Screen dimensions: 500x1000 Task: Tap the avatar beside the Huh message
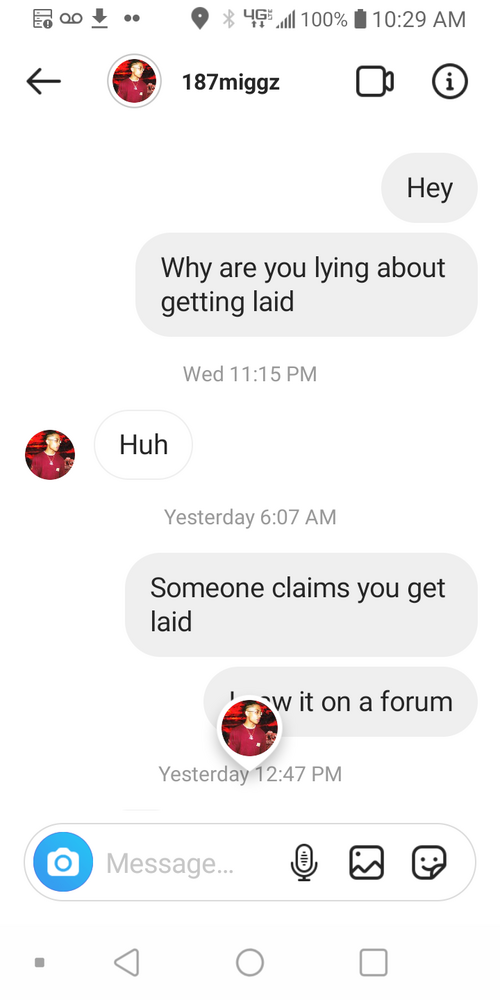[x=50, y=455]
